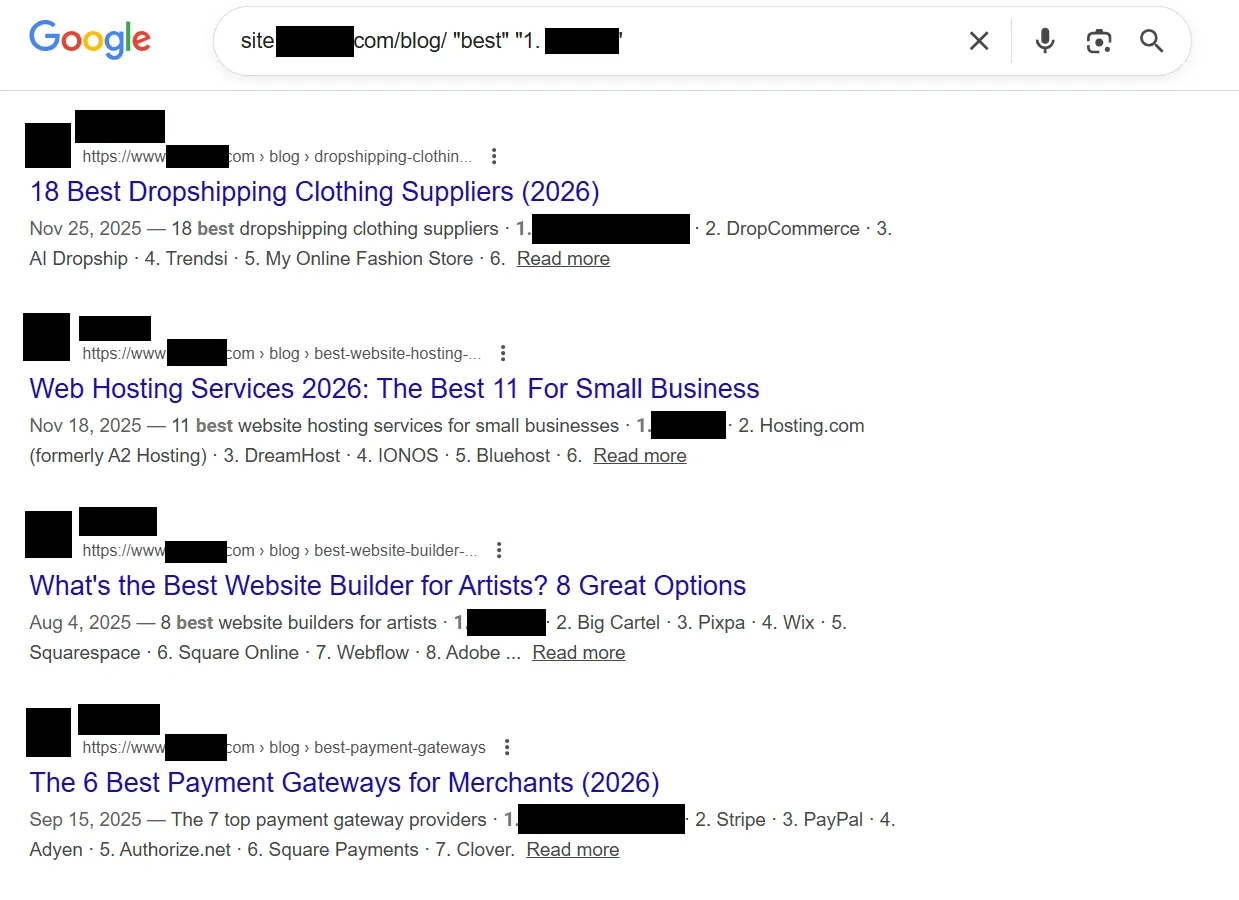Open 18 Best Dropshipping Clothing Suppliers result
This screenshot has width=1239, height=900.
pos(315,191)
